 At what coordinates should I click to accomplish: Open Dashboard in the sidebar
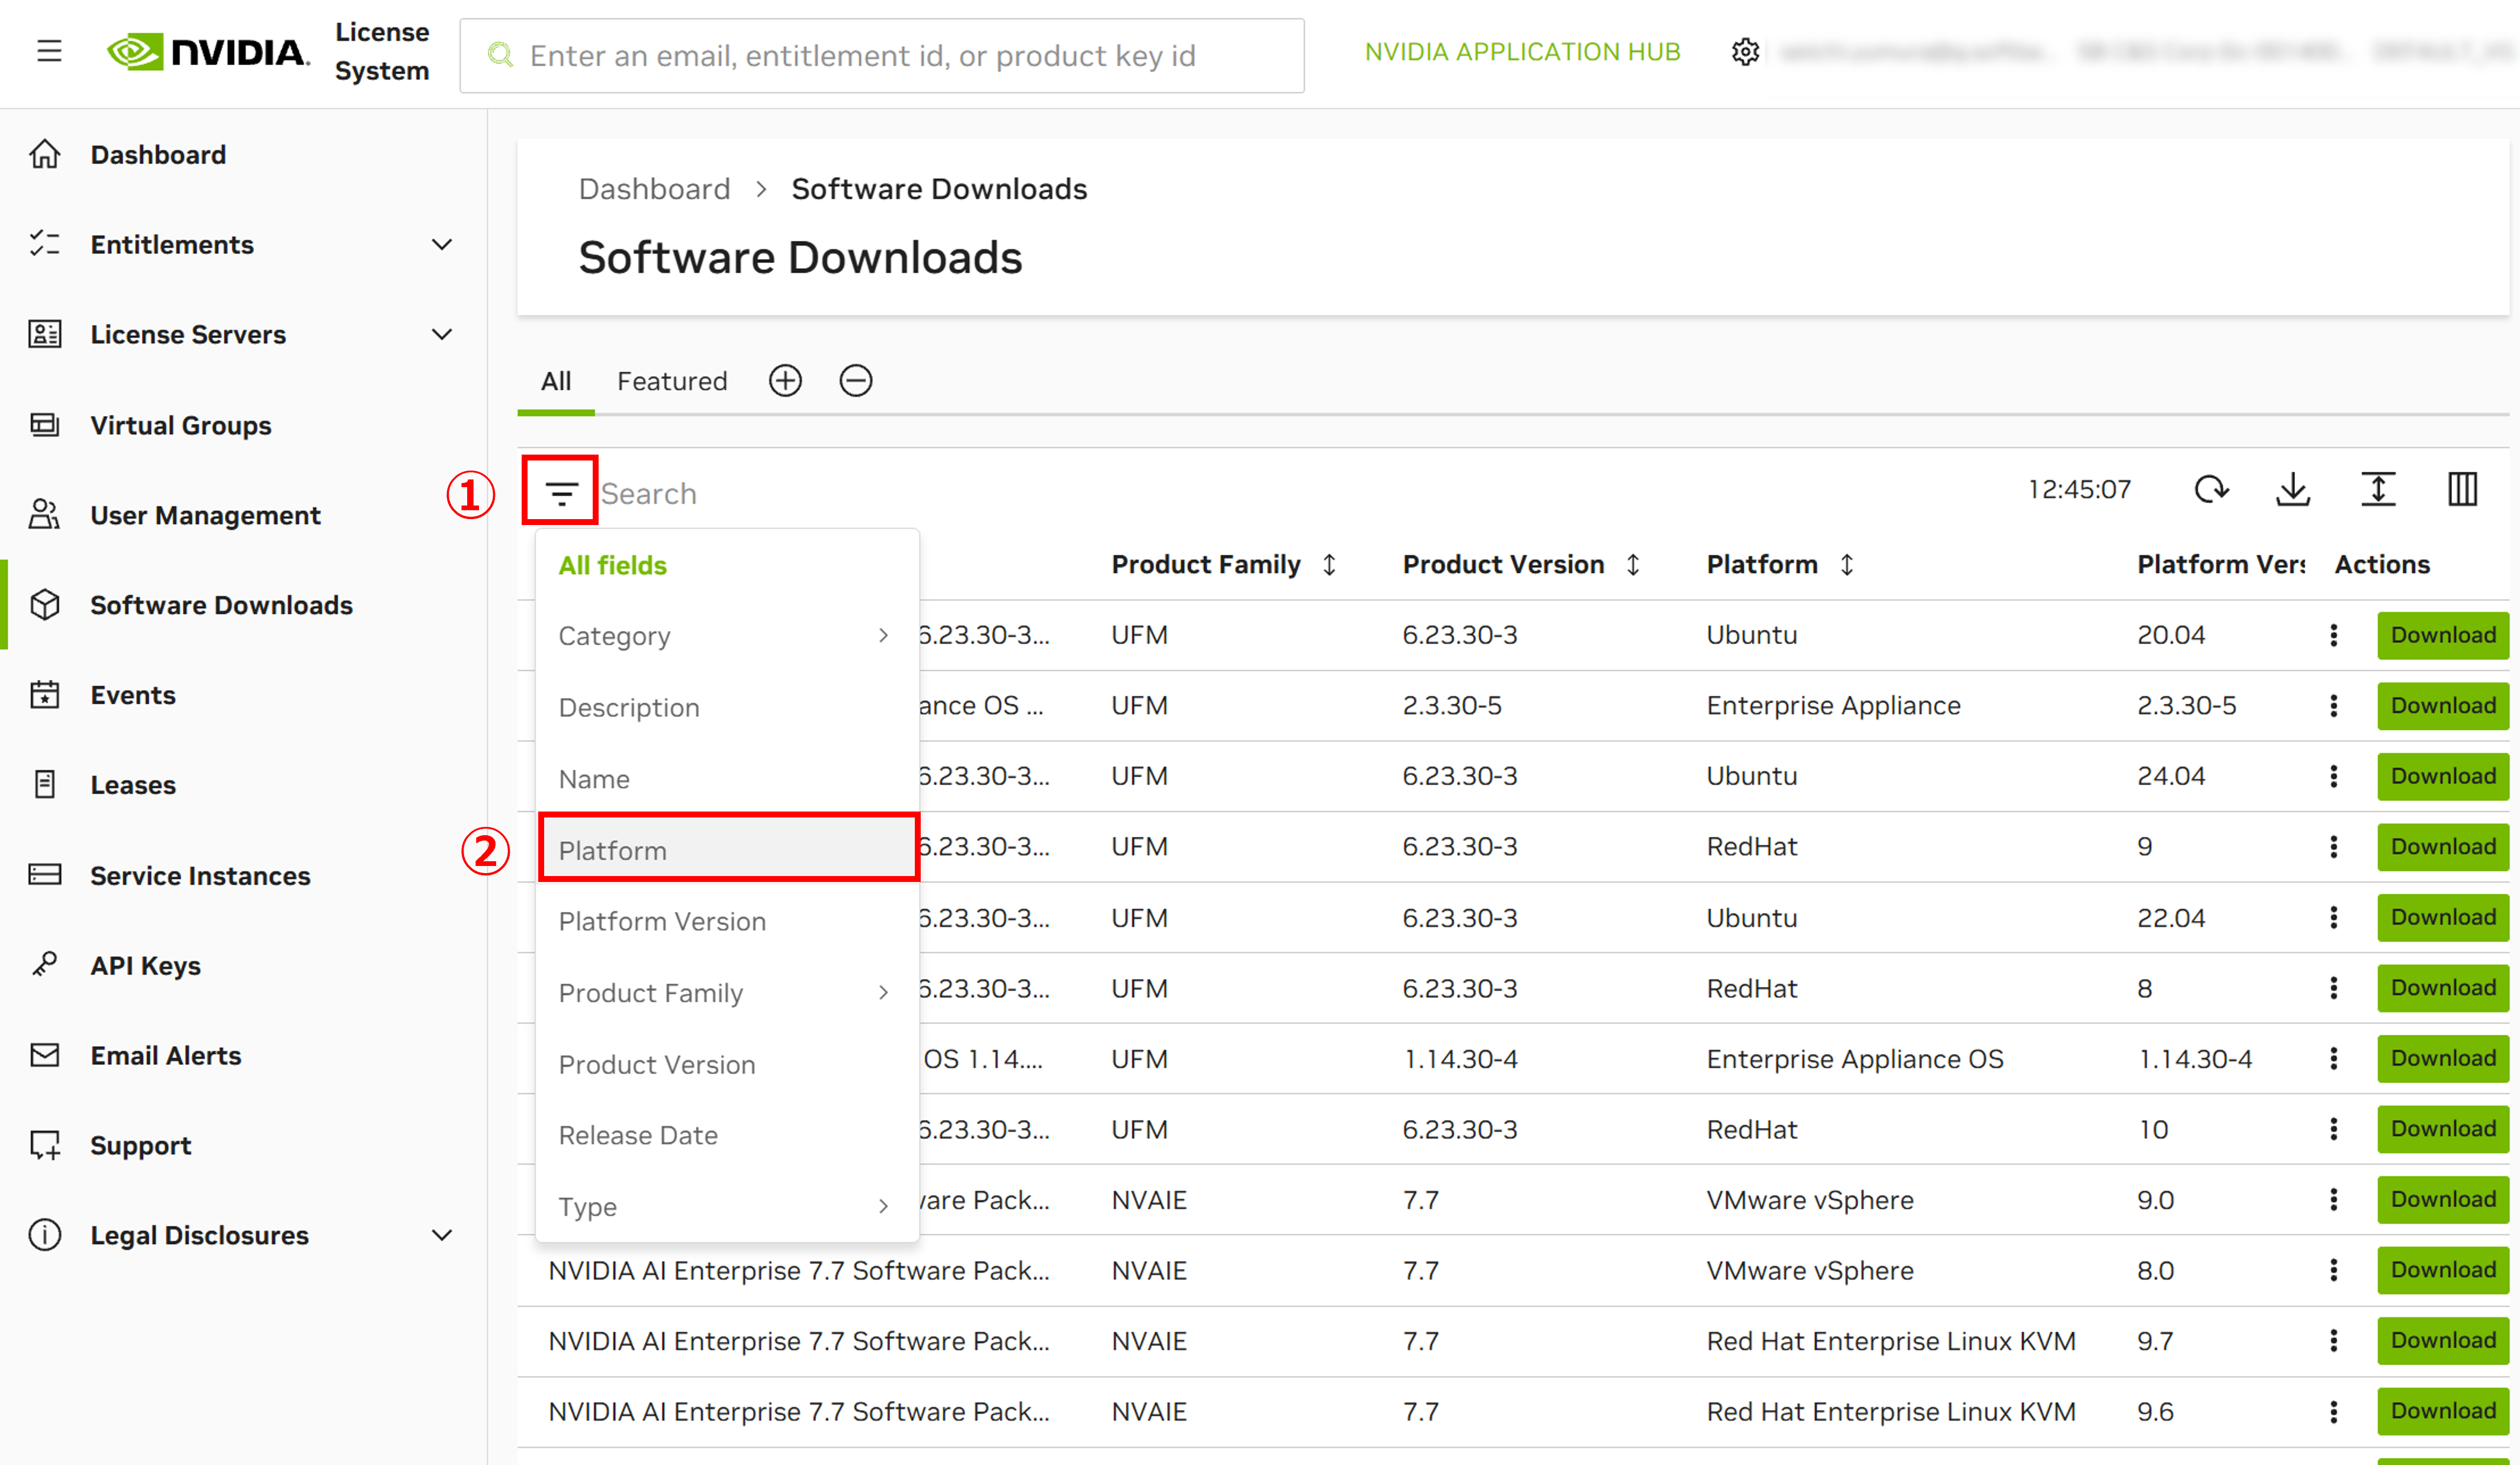click(x=158, y=155)
